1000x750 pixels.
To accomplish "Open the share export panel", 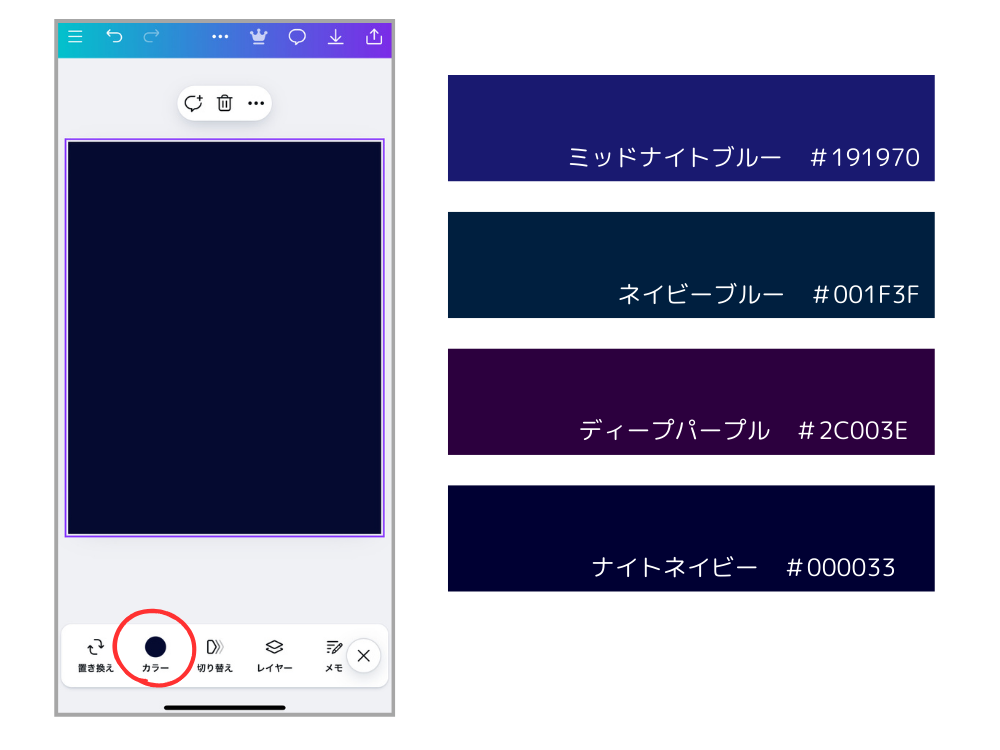I will click(x=373, y=37).
